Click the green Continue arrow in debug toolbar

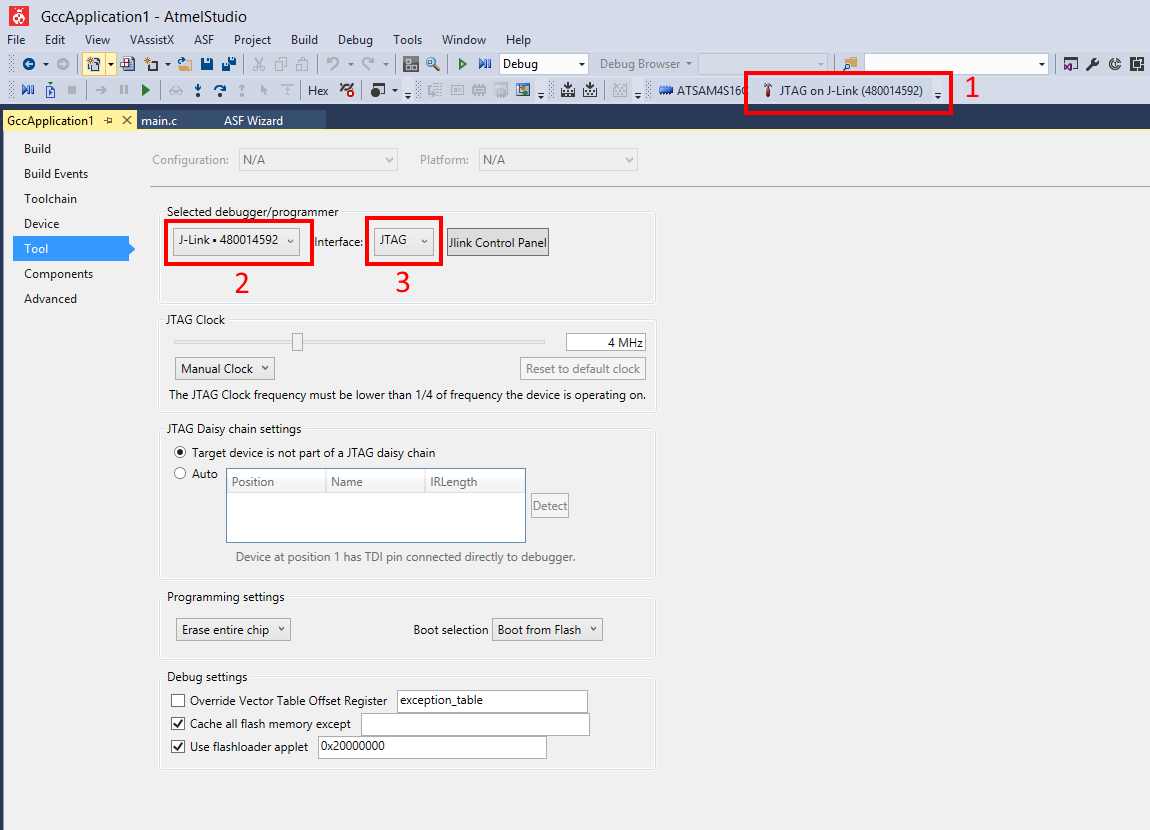145,90
